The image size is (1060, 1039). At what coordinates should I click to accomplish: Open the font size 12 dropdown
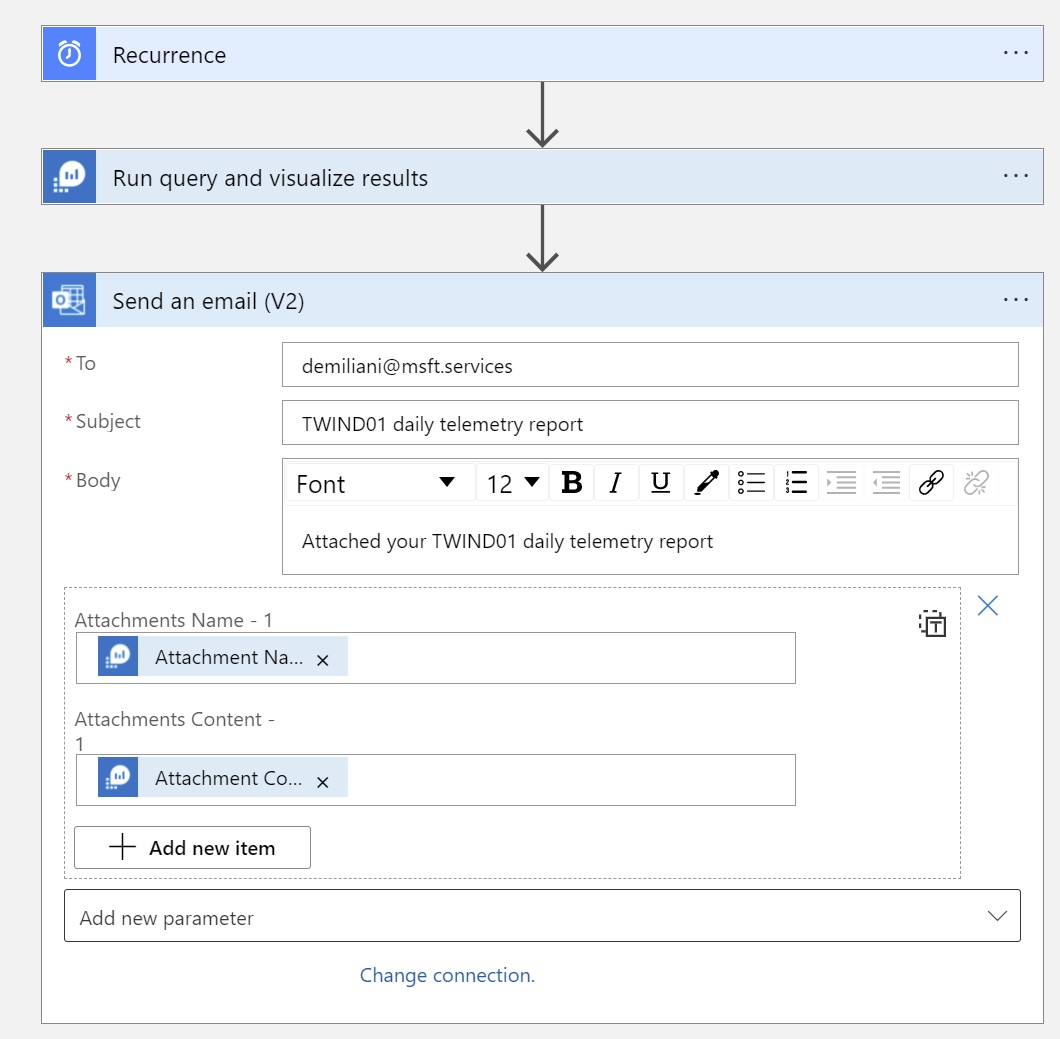[x=513, y=484]
